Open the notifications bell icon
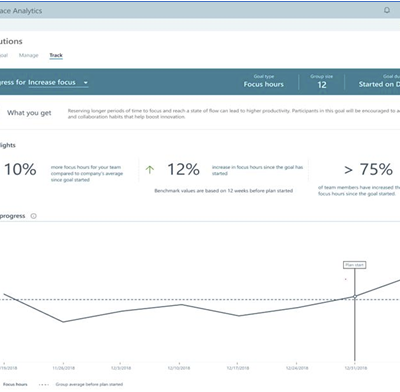Viewport: 400px width, 392px height. coord(387,10)
